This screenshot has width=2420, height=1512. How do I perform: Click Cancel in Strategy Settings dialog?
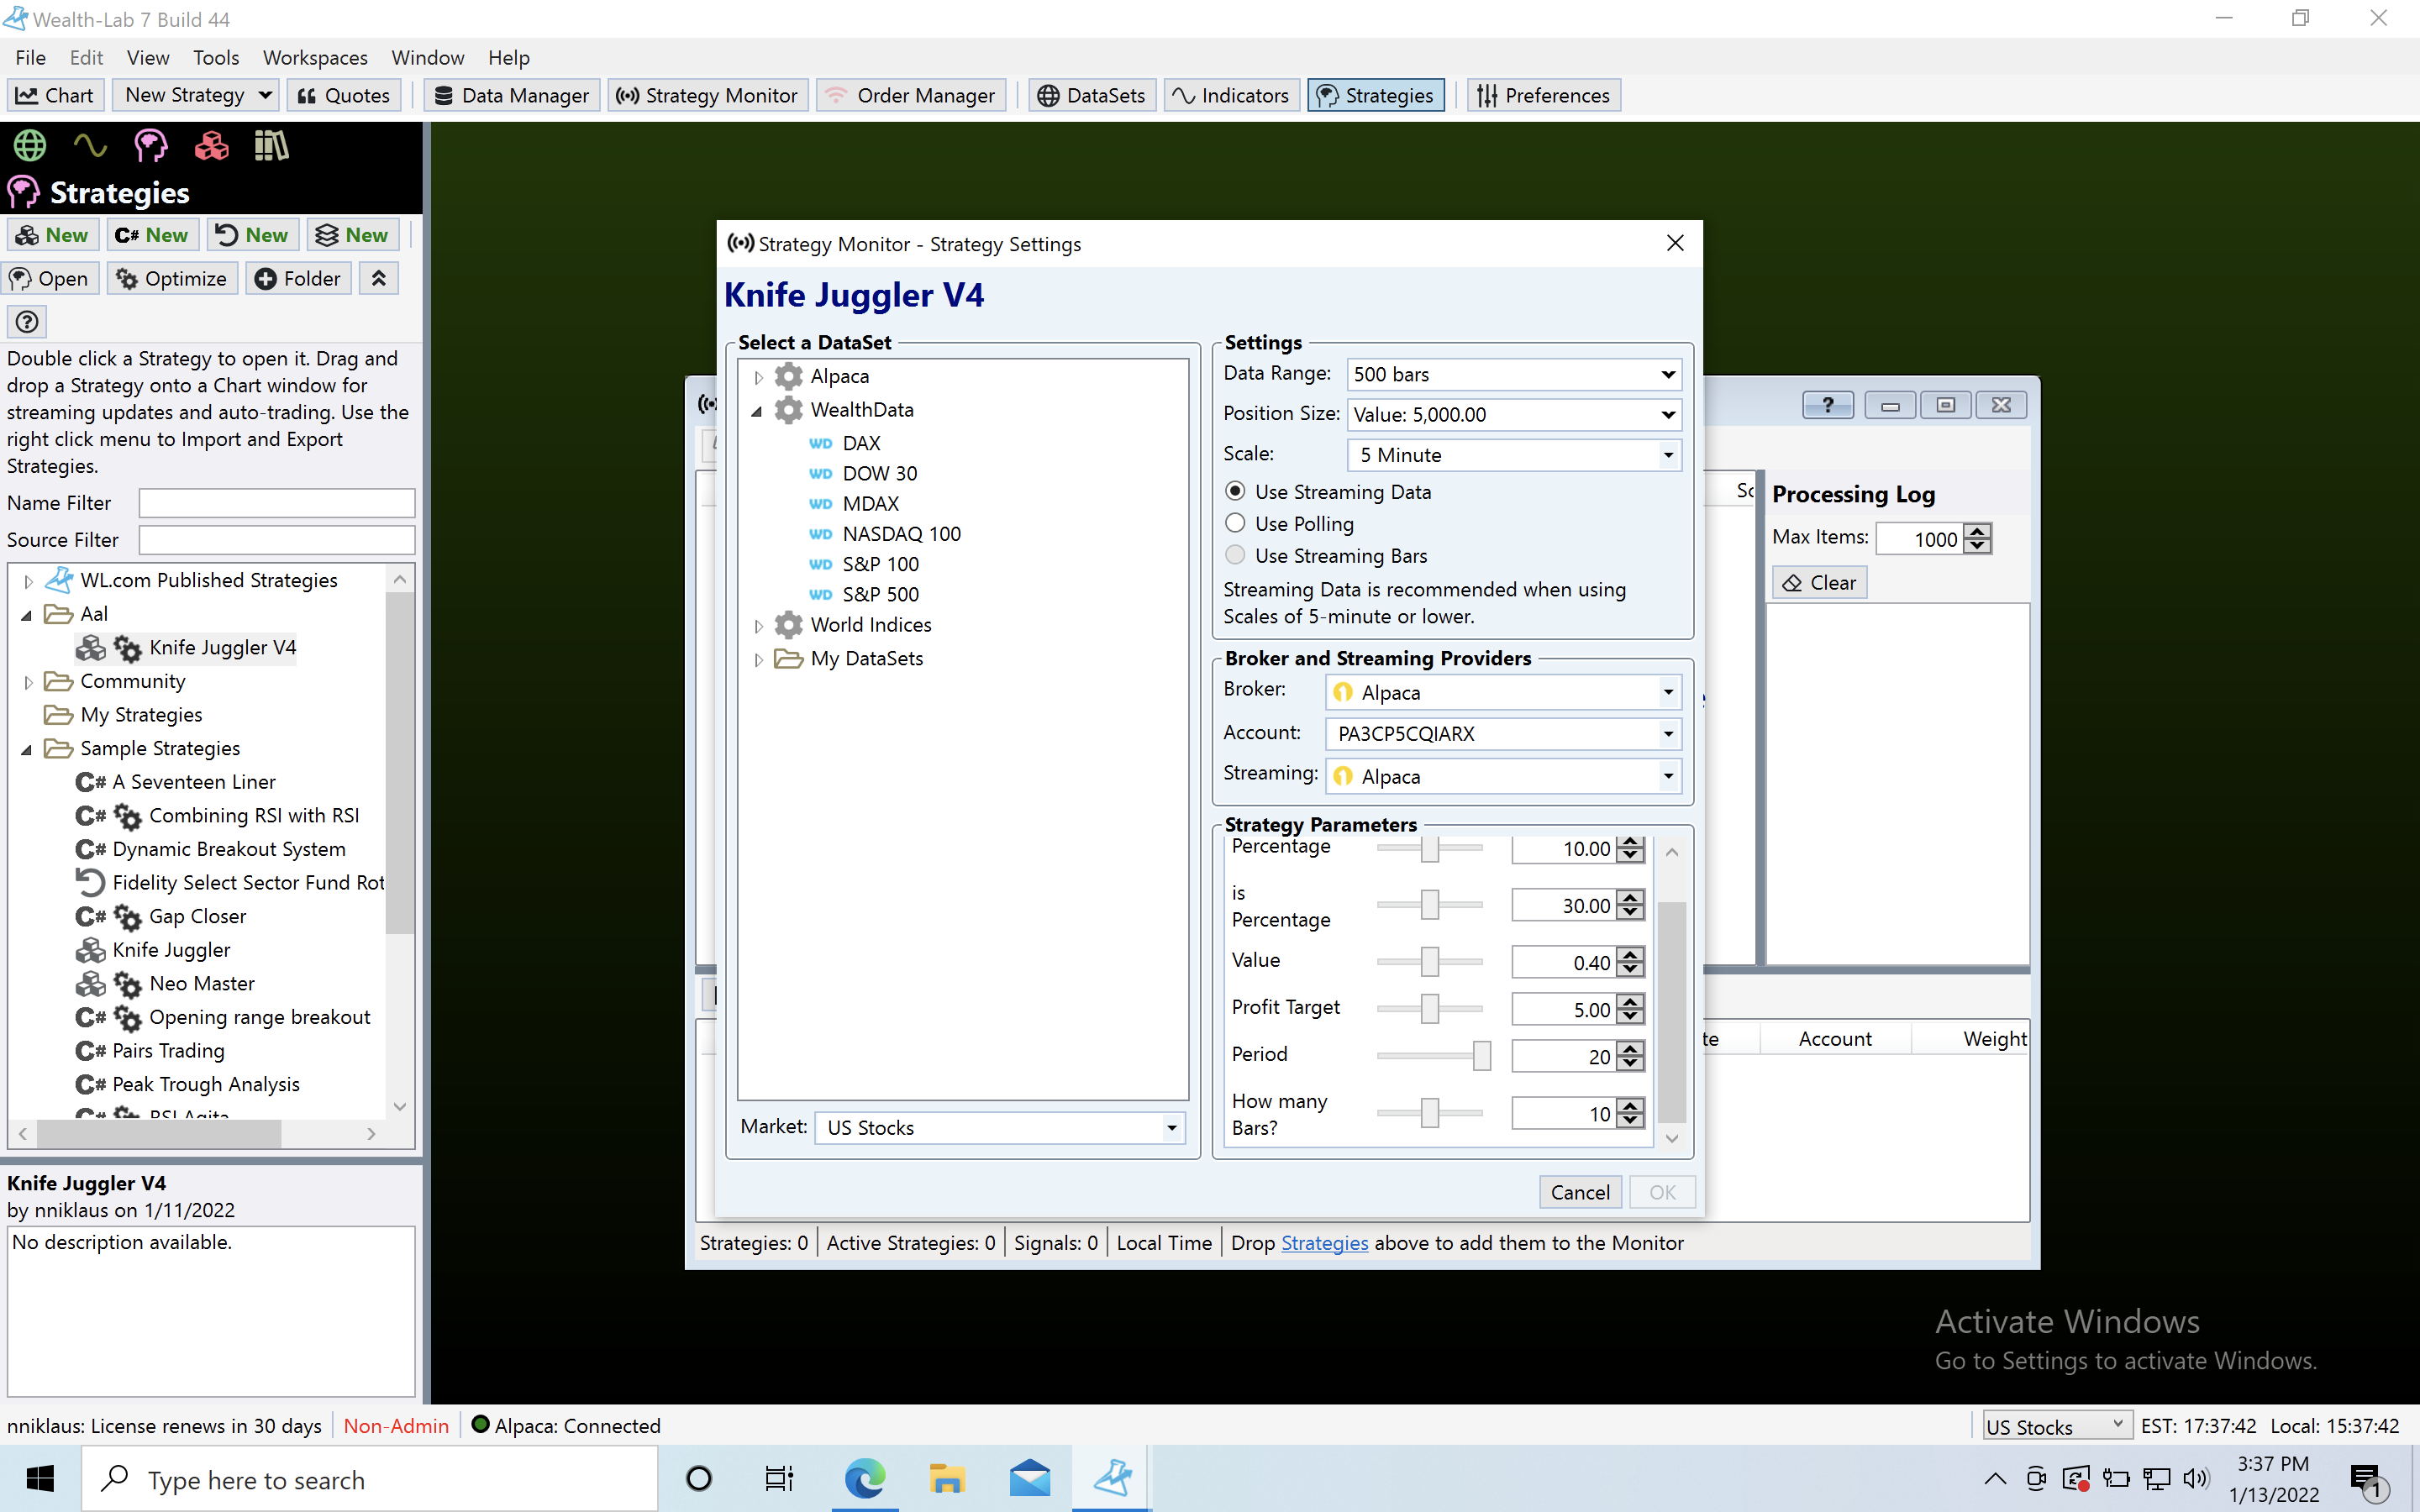point(1579,1192)
